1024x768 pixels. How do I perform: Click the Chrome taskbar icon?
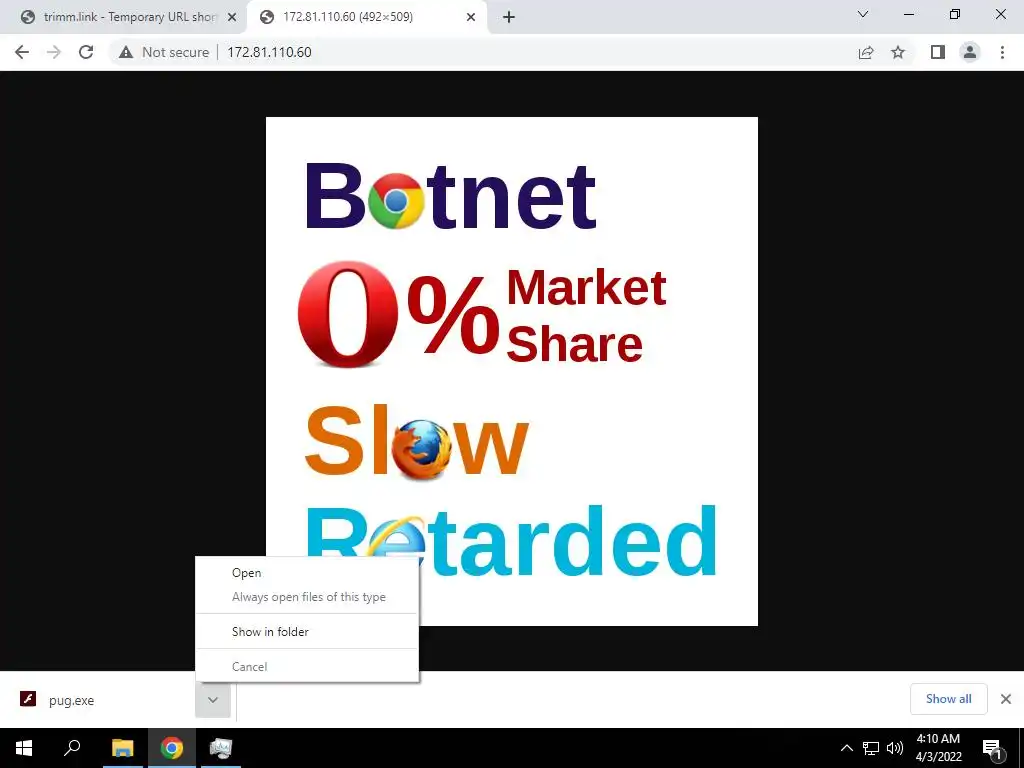point(172,748)
